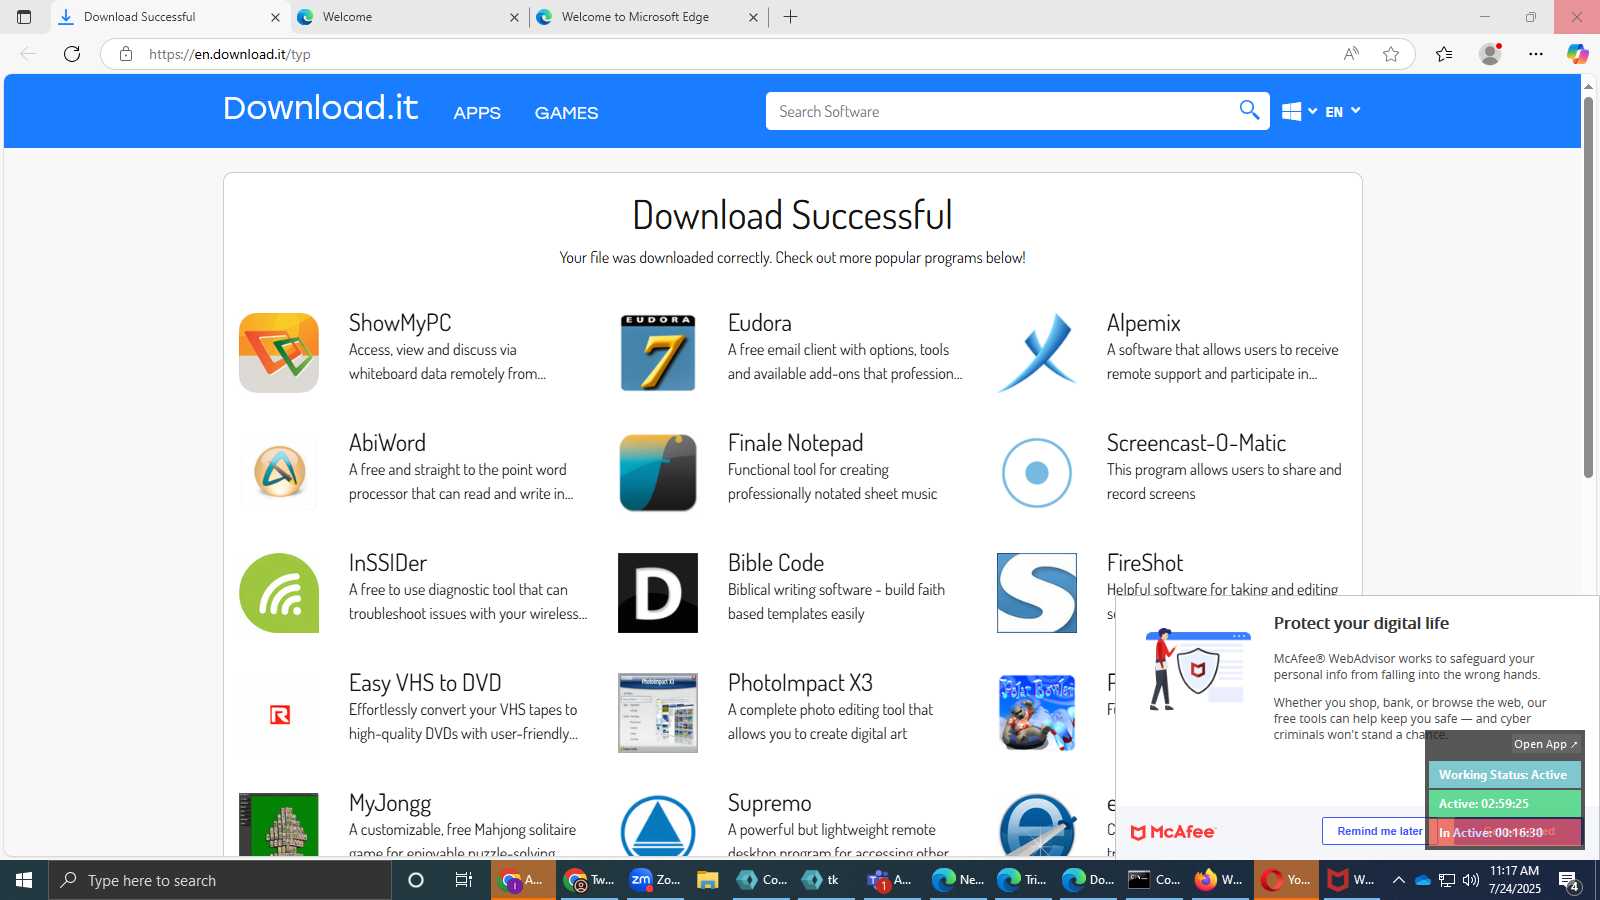Select the Download Successful tab
The height and width of the screenshot is (900, 1600).
(168, 17)
